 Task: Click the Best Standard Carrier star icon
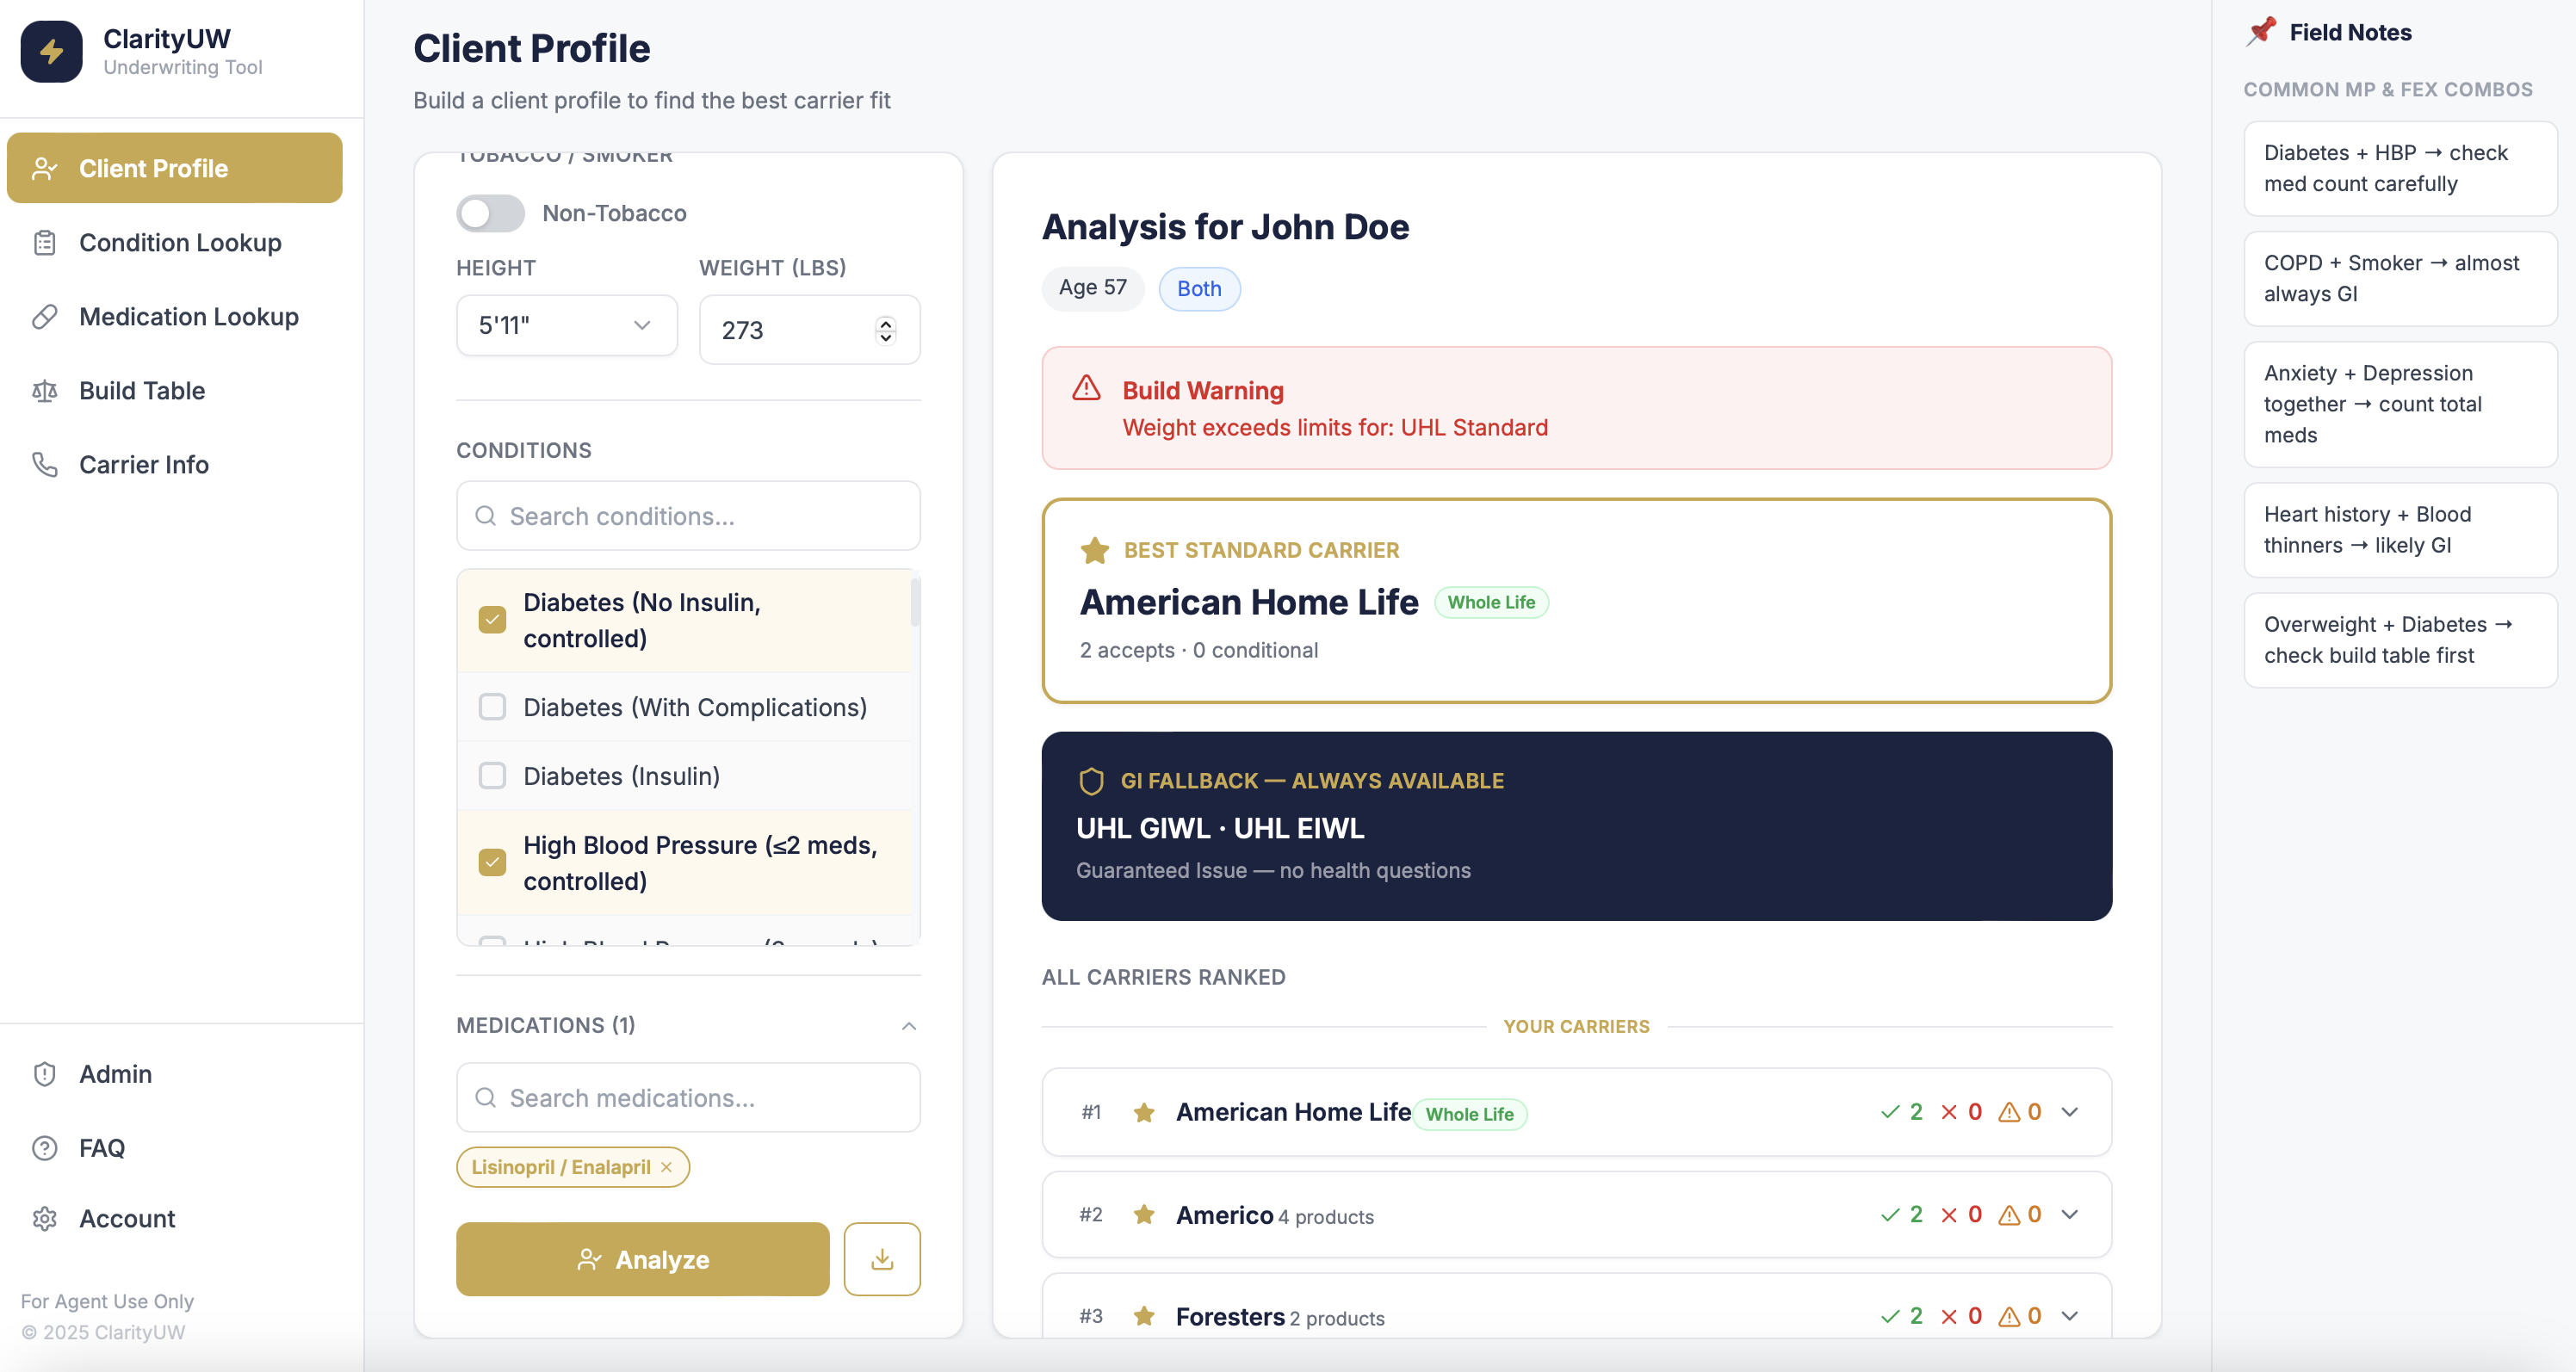[x=1095, y=551]
